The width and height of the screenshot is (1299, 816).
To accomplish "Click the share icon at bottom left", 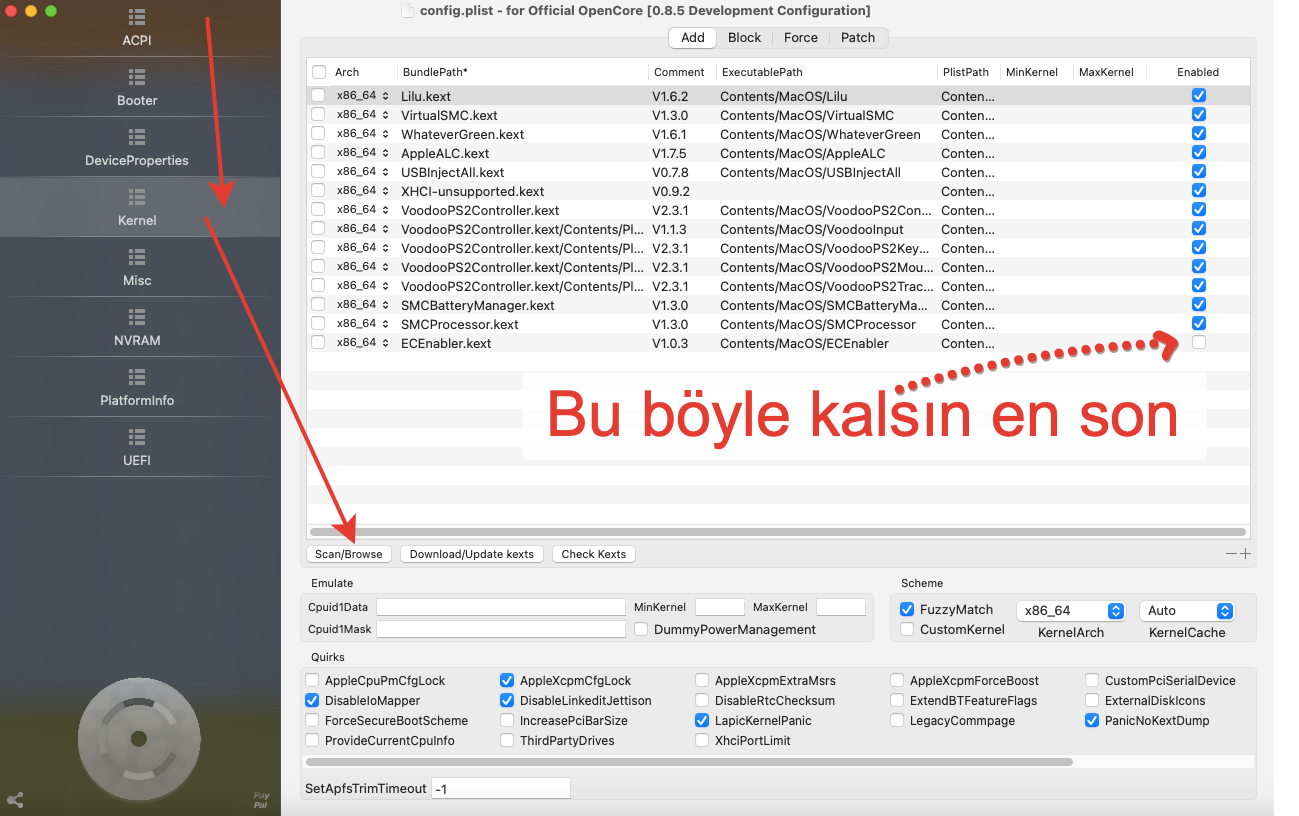I will click(15, 800).
